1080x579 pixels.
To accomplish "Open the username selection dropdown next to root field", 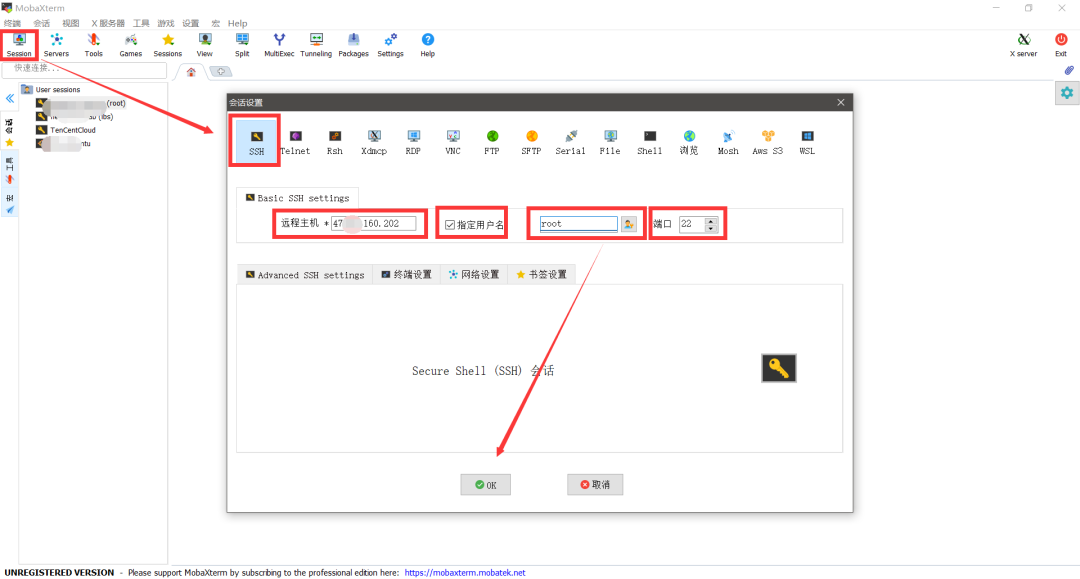I will tap(628, 222).
